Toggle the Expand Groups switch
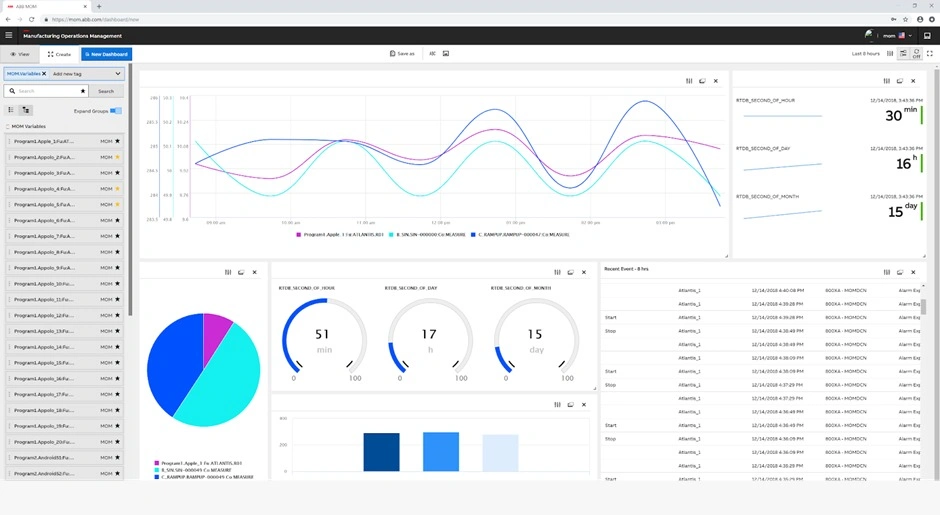Image resolution: width=940 pixels, height=515 pixels. coord(115,111)
